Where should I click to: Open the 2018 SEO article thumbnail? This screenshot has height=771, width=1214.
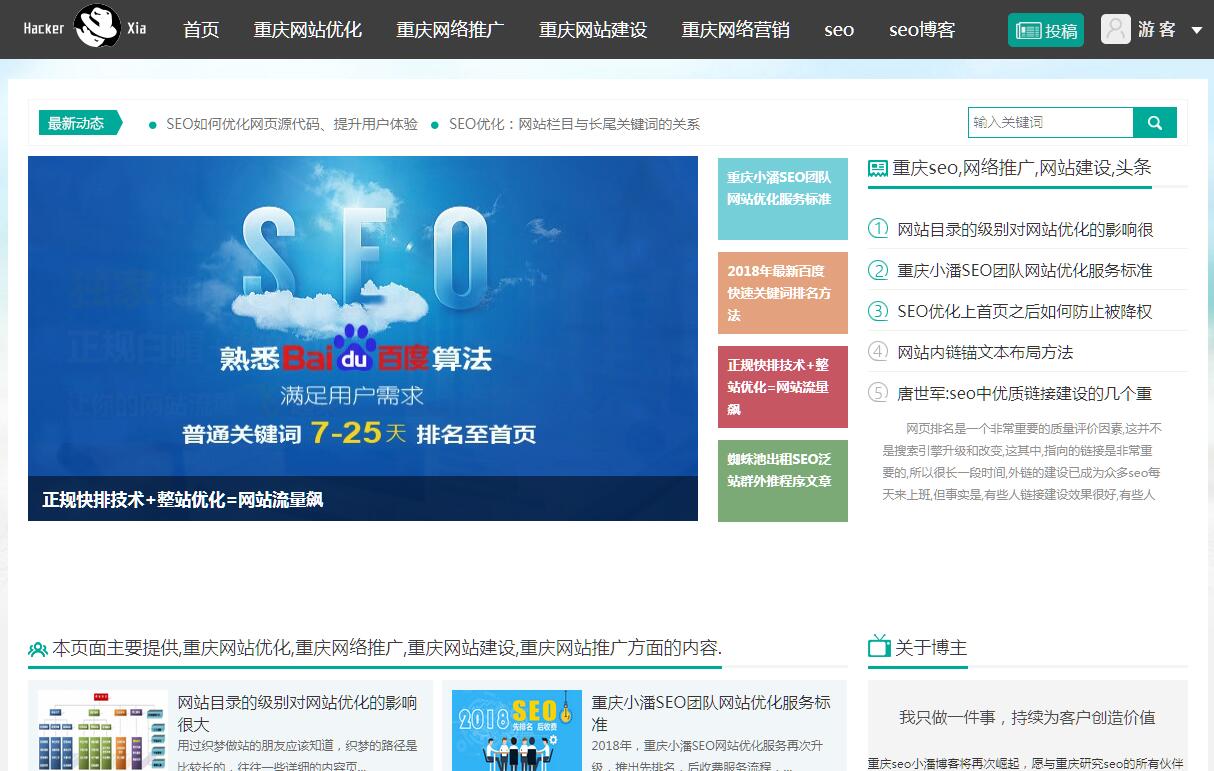517,730
